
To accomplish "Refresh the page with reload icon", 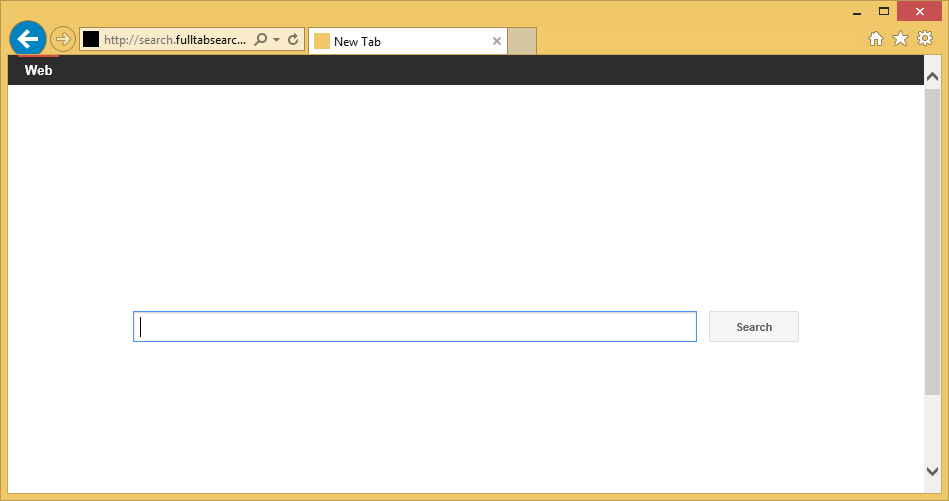I will (293, 40).
